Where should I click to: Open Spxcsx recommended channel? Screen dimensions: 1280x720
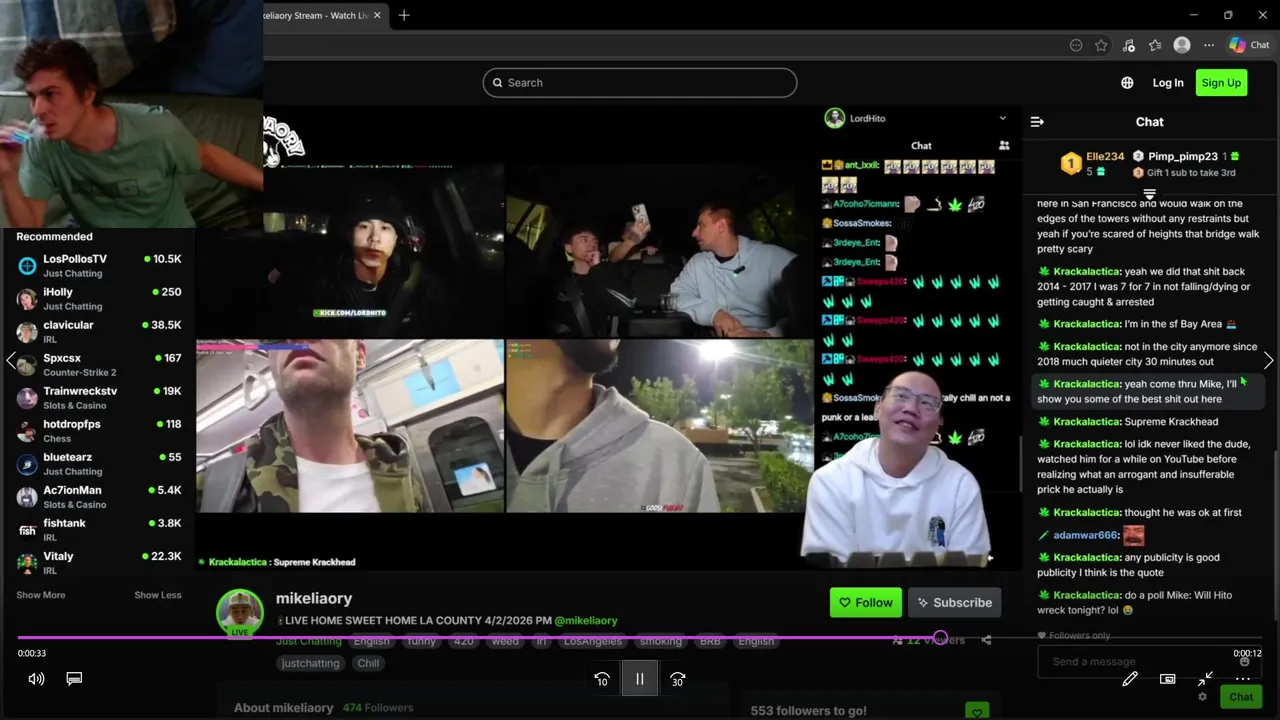99,365
